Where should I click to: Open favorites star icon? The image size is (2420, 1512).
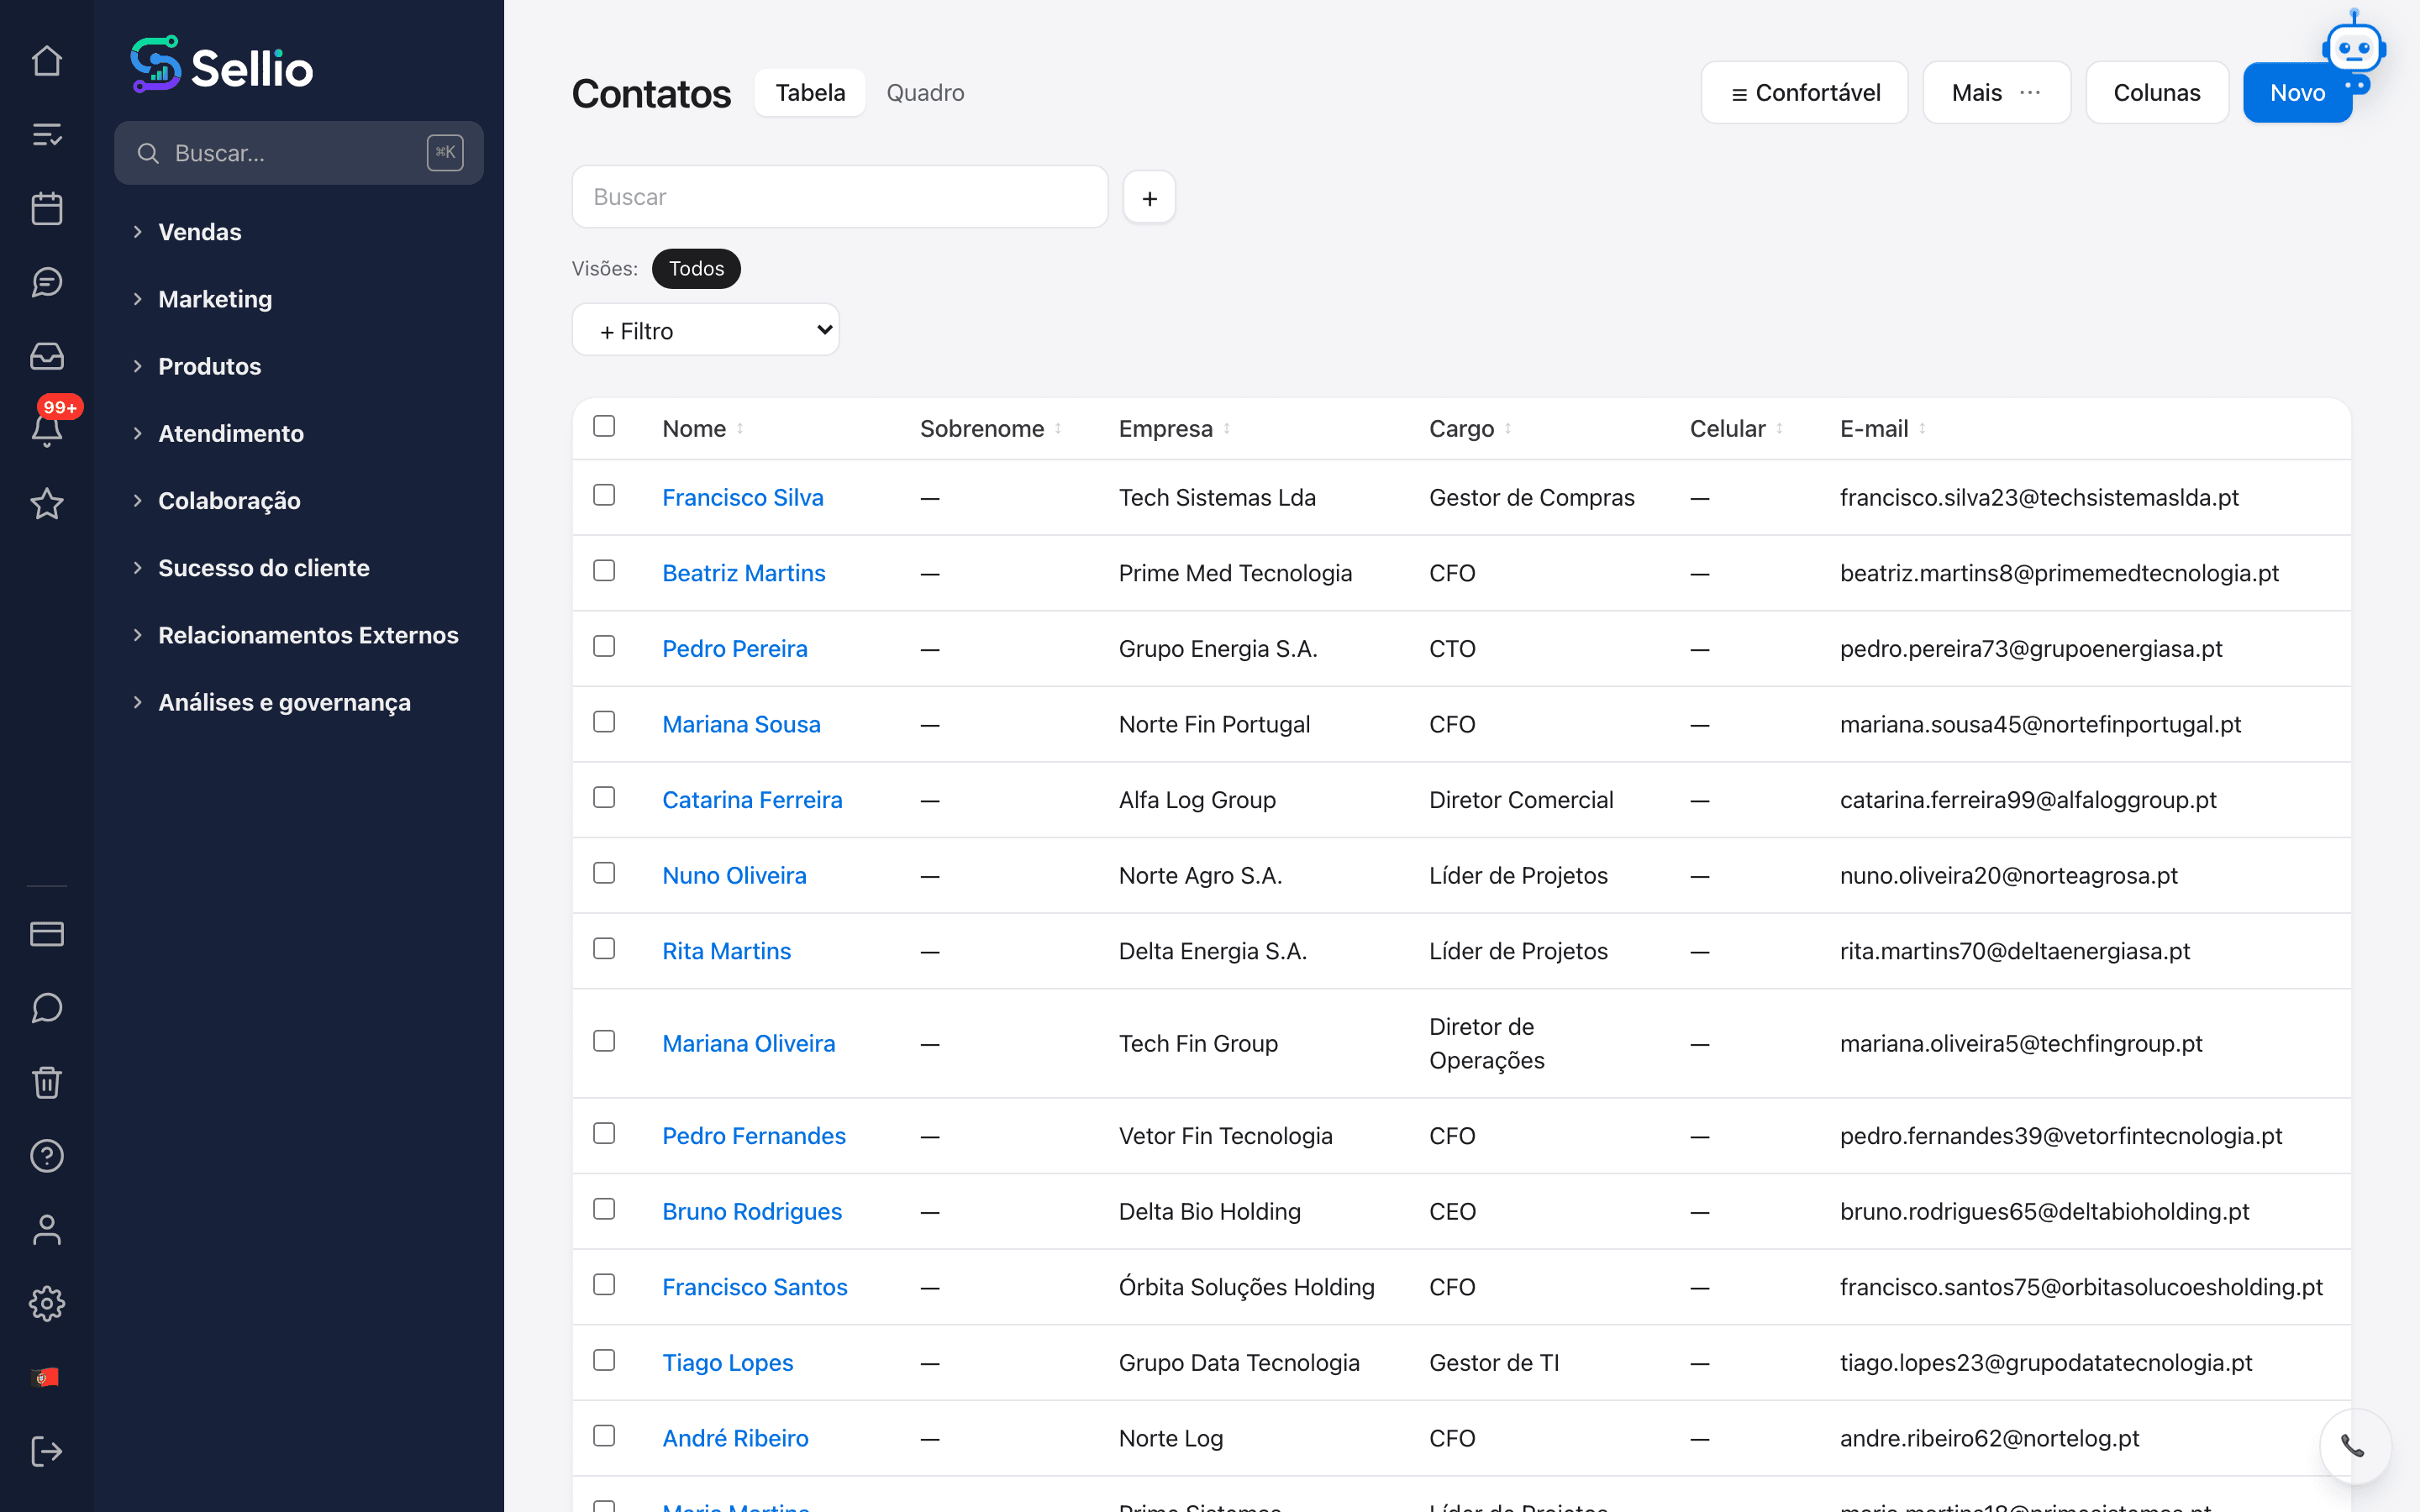click(x=47, y=504)
